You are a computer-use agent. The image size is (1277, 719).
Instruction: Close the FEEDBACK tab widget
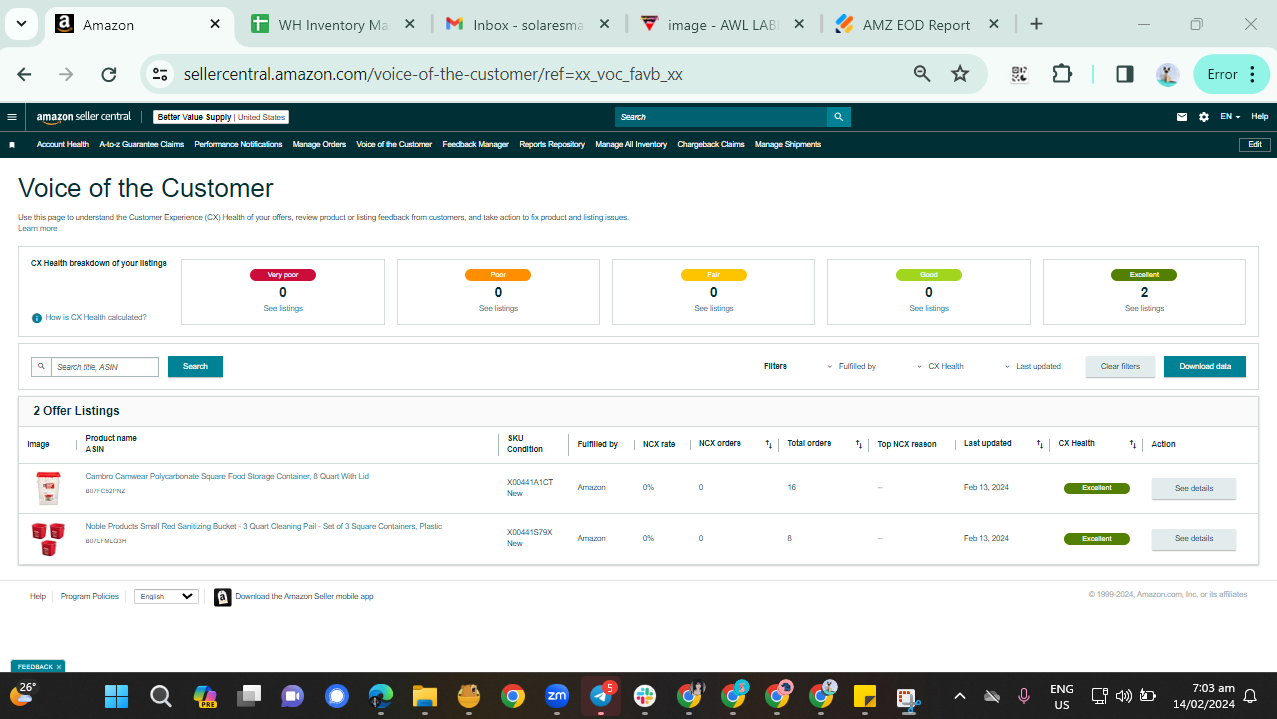[x=59, y=667]
